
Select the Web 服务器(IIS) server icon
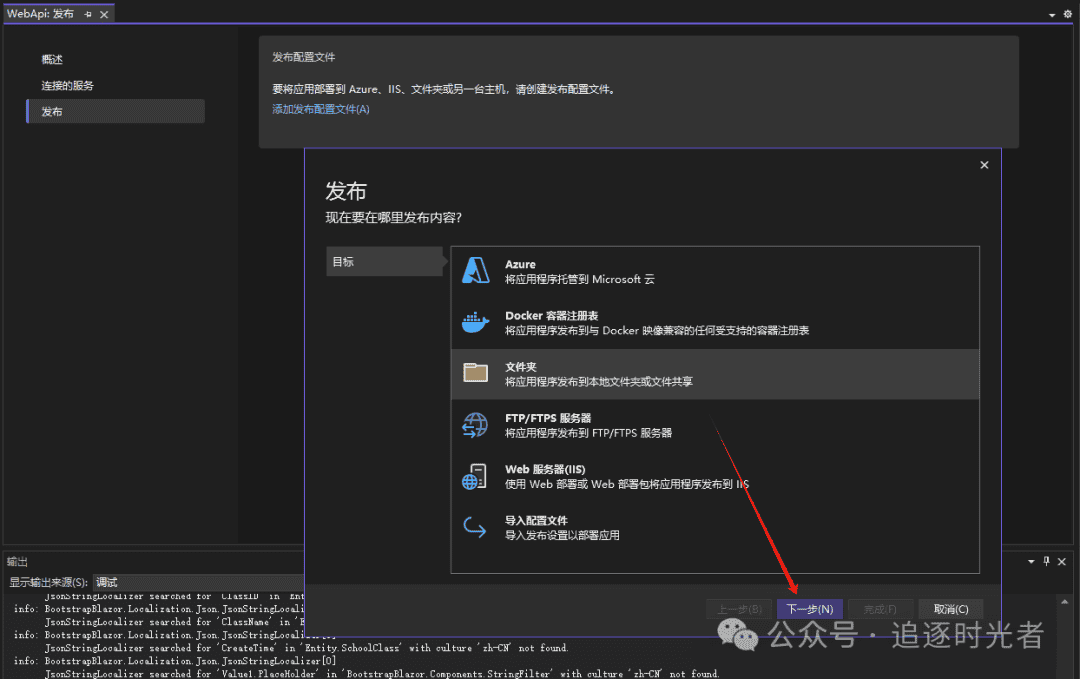pyautogui.click(x=475, y=476)
